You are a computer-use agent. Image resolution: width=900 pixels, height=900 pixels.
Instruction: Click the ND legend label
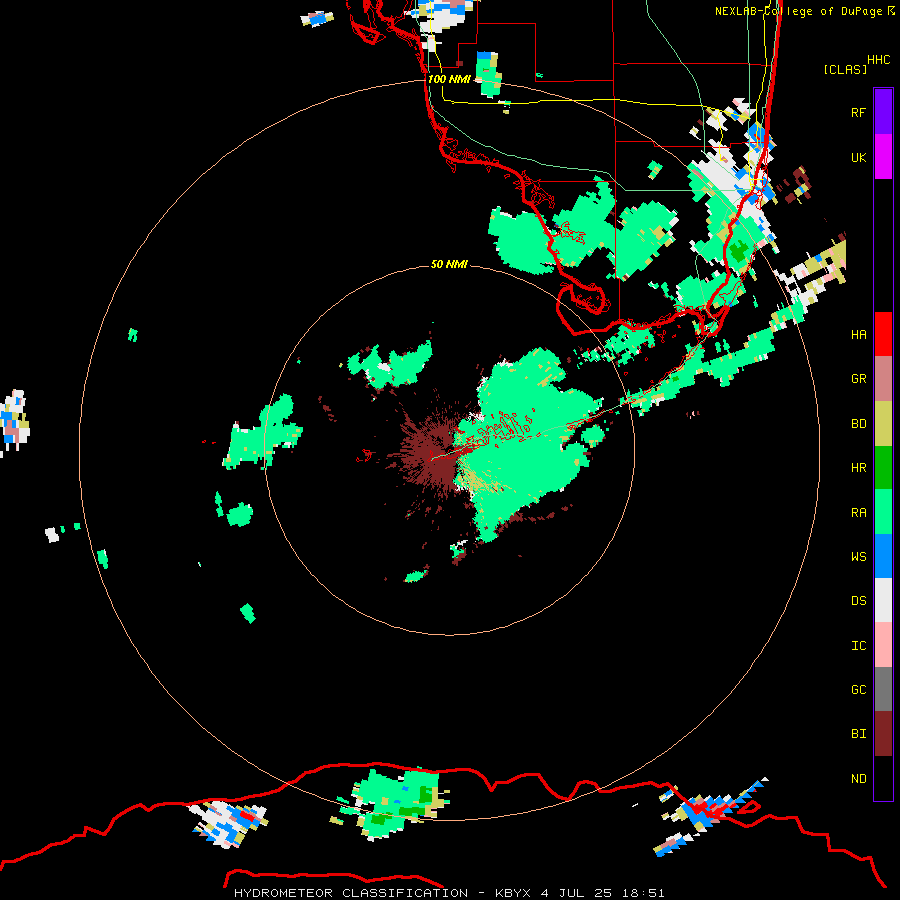(x=858, y=779)
